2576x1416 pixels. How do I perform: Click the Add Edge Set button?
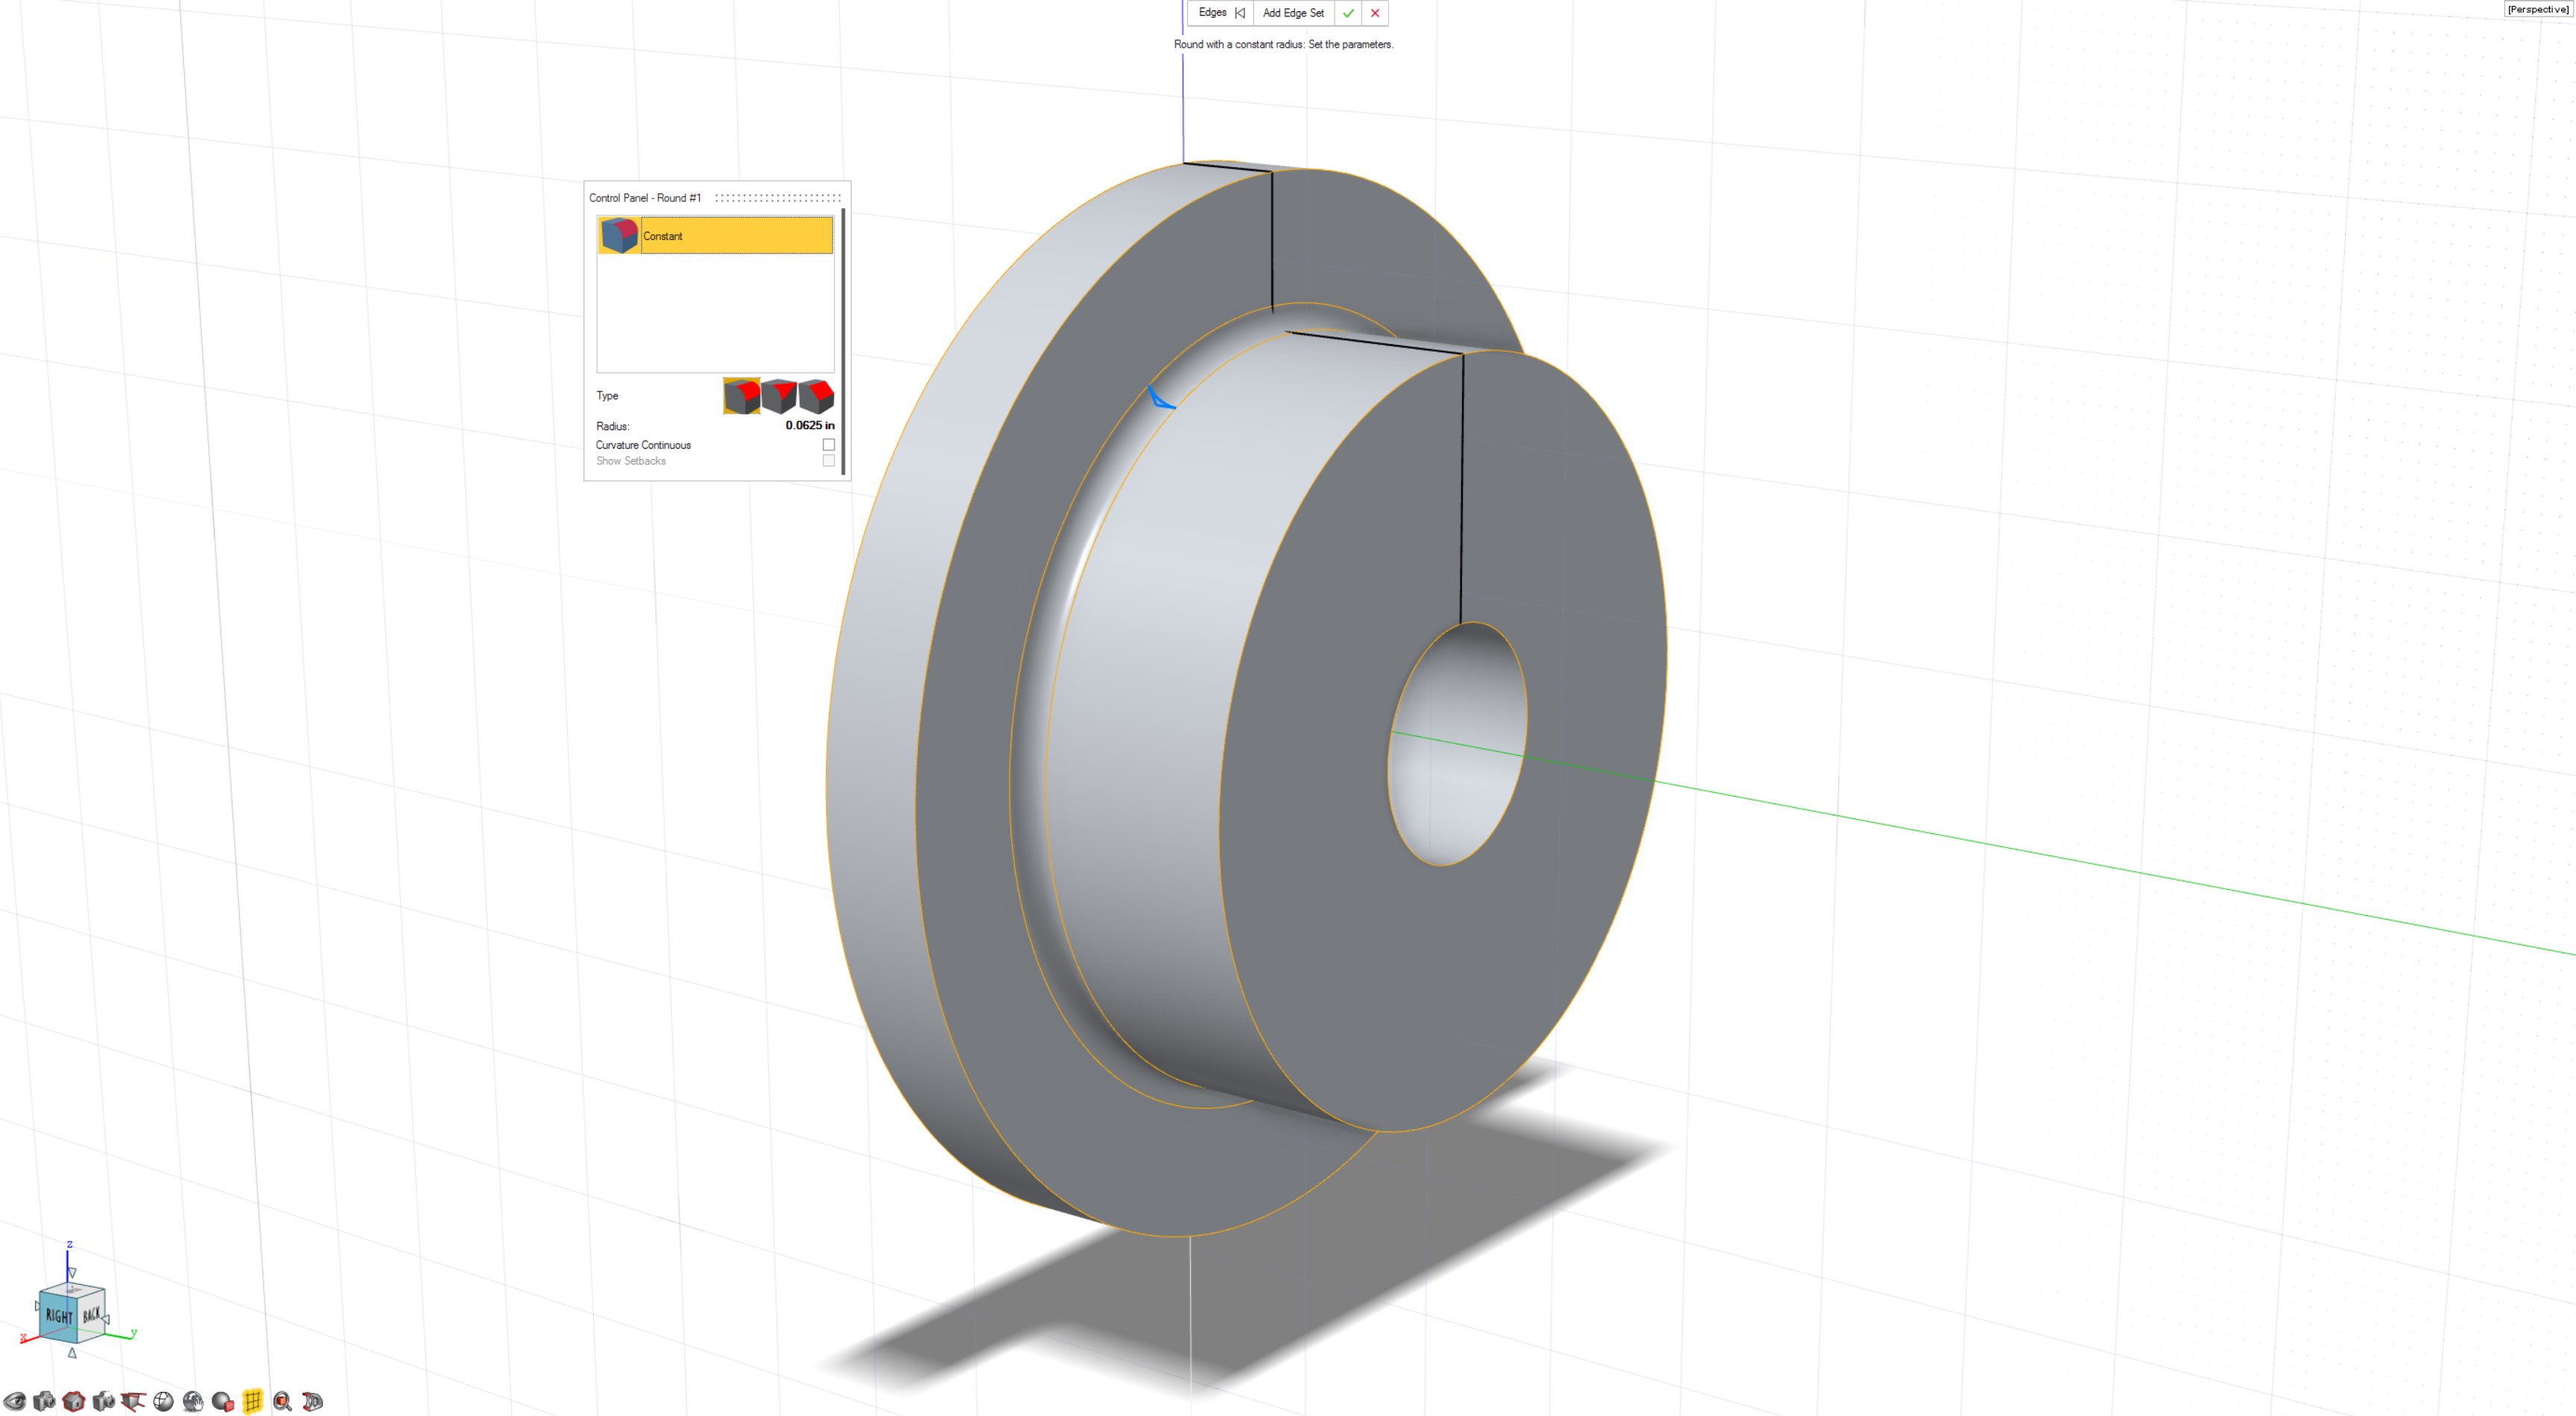point(1293,13)
